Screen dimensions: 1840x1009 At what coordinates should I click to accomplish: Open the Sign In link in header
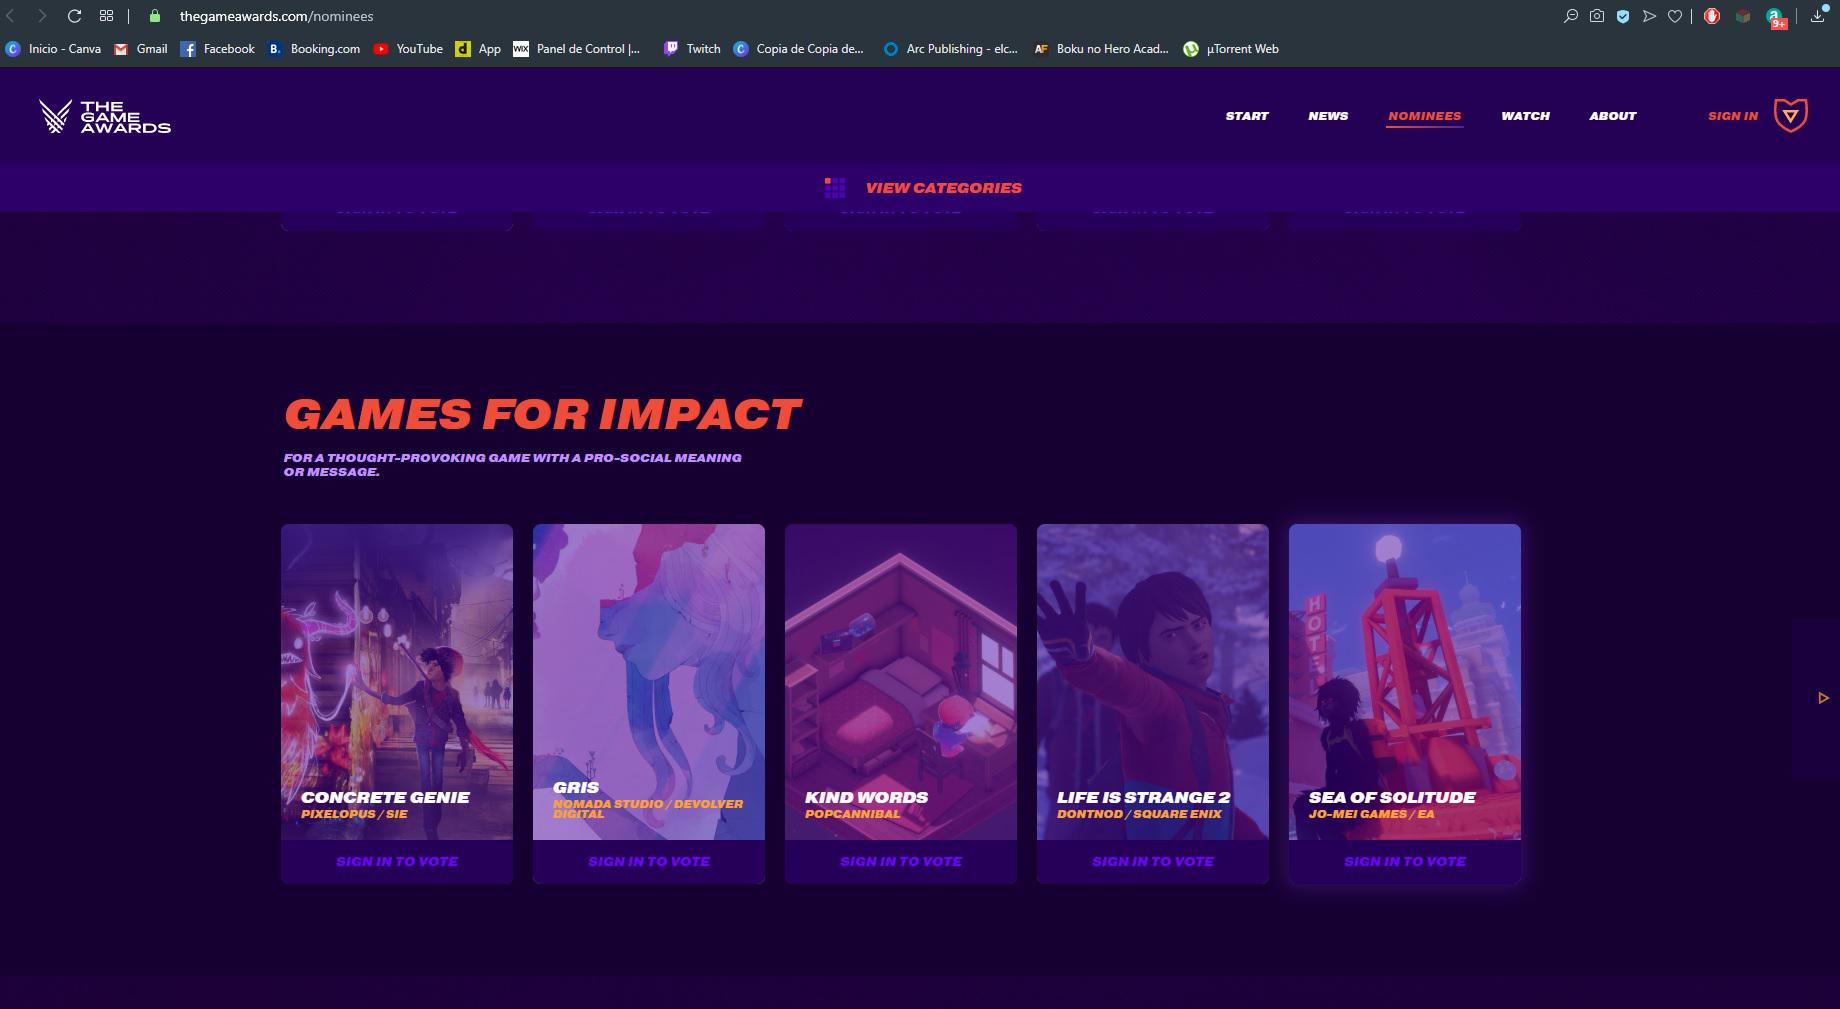point(1733,116)
